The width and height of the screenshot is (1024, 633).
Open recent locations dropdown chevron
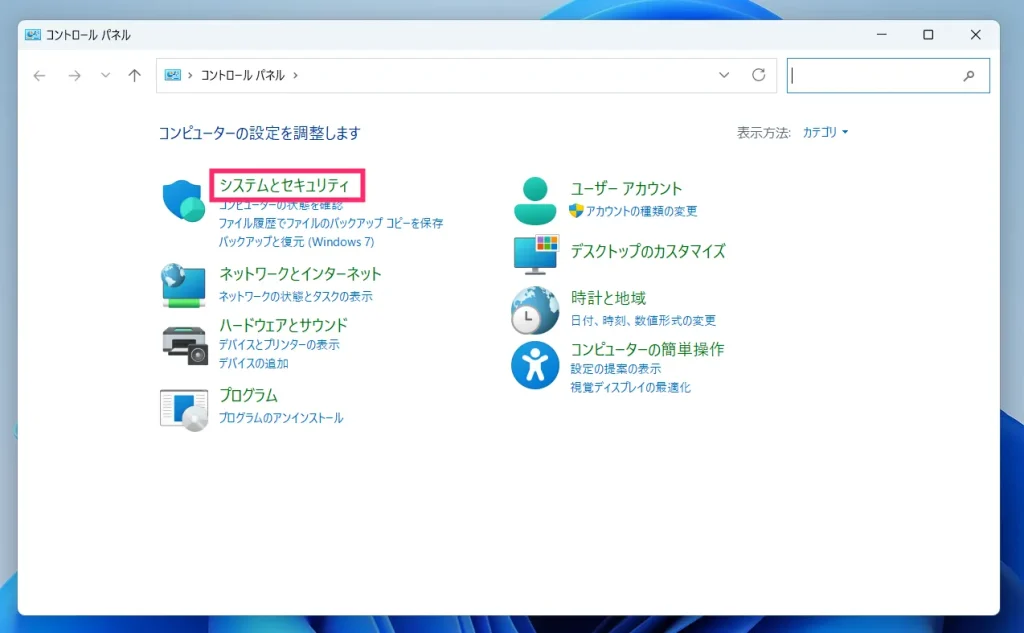105,75
